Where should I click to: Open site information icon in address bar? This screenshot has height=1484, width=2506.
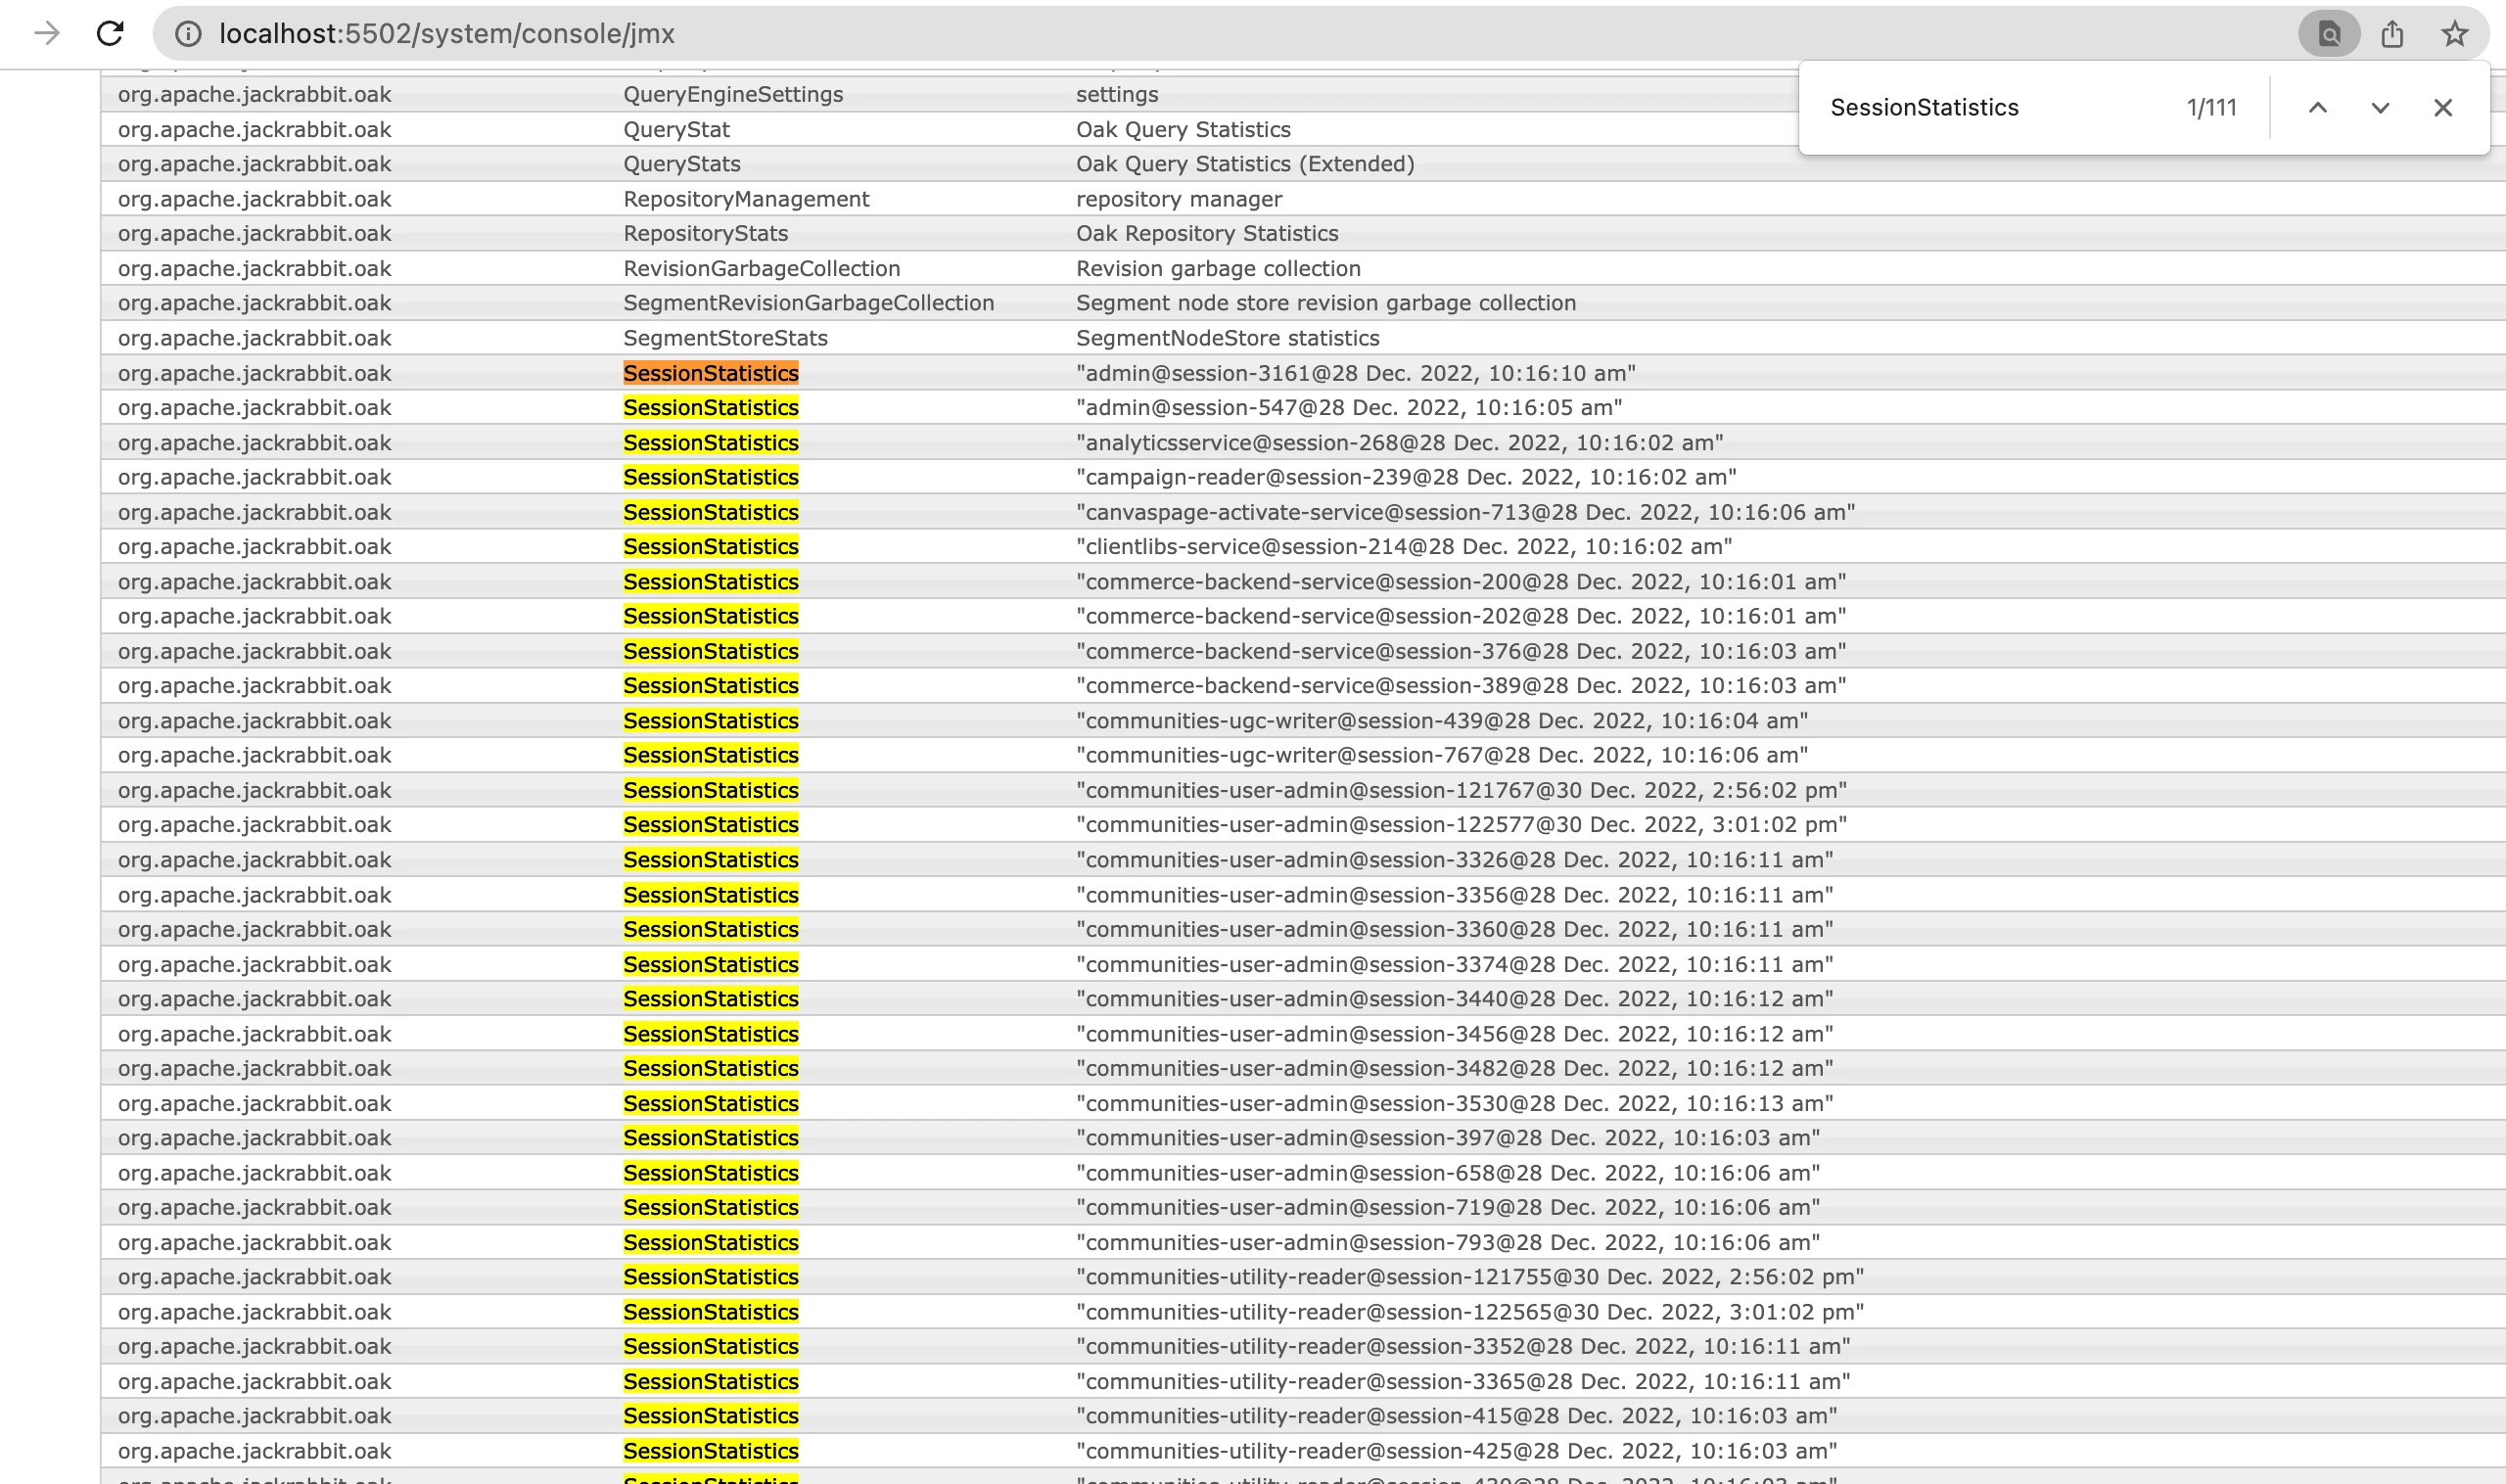[x=187, y=34]
